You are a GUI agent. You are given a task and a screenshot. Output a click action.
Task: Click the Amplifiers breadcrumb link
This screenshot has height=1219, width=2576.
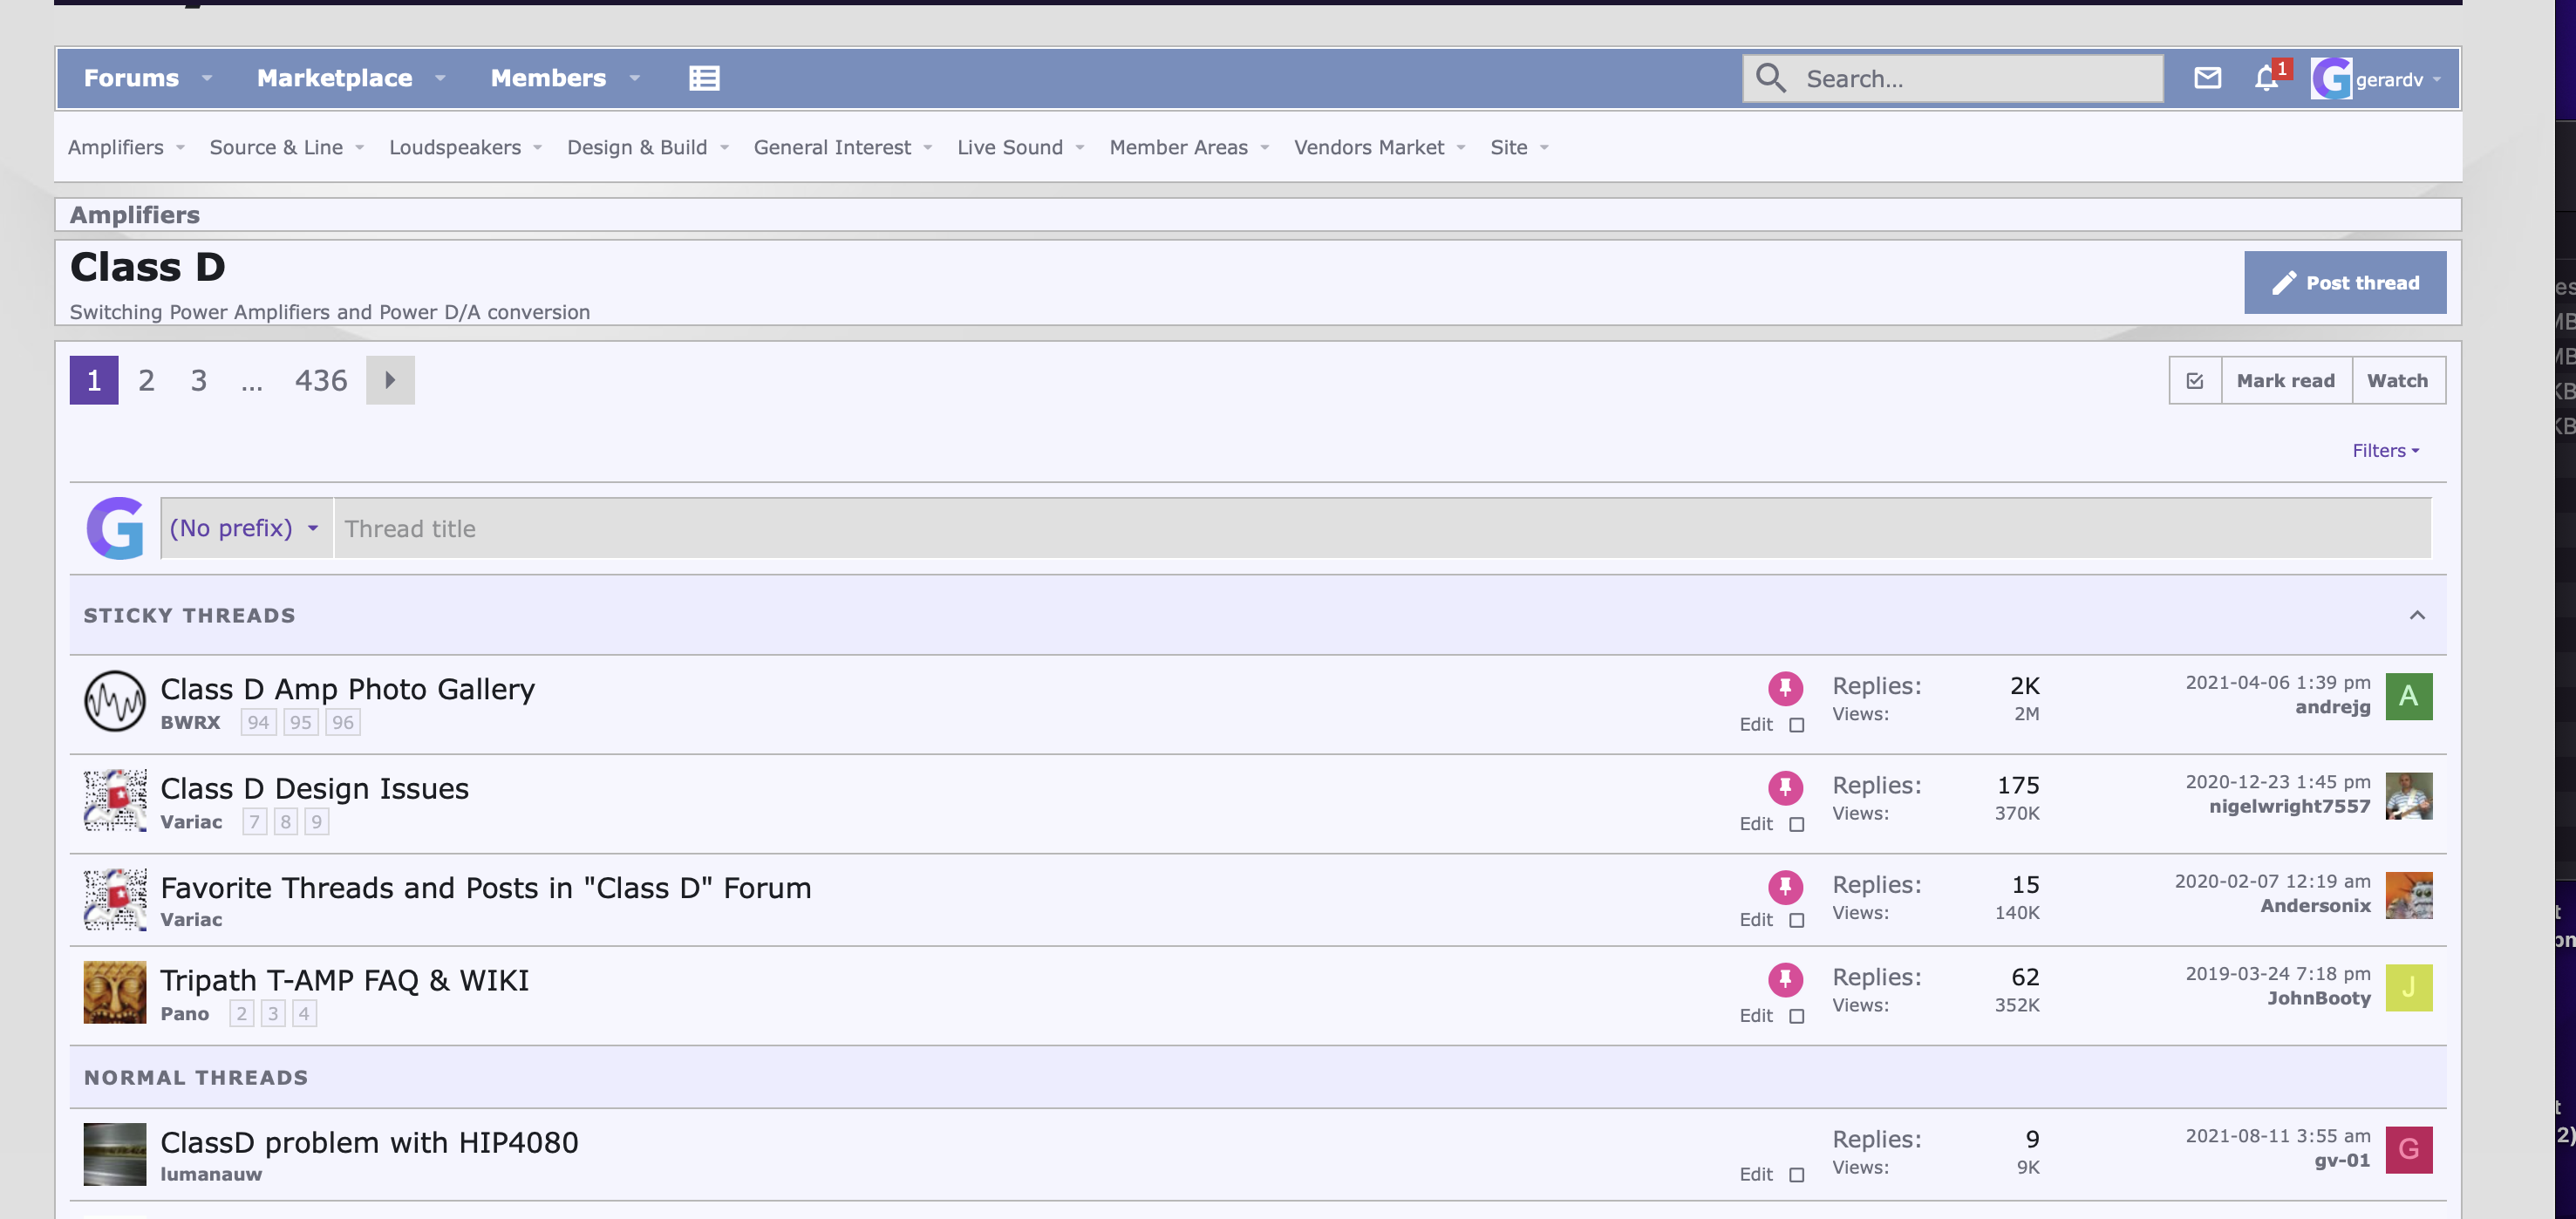(134, 215)
